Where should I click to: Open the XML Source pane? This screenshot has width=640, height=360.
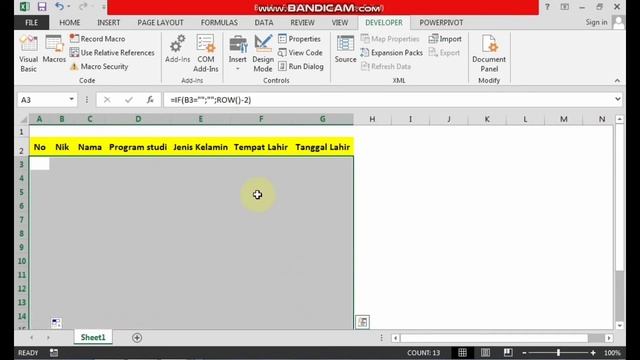[x=345, y=49]
